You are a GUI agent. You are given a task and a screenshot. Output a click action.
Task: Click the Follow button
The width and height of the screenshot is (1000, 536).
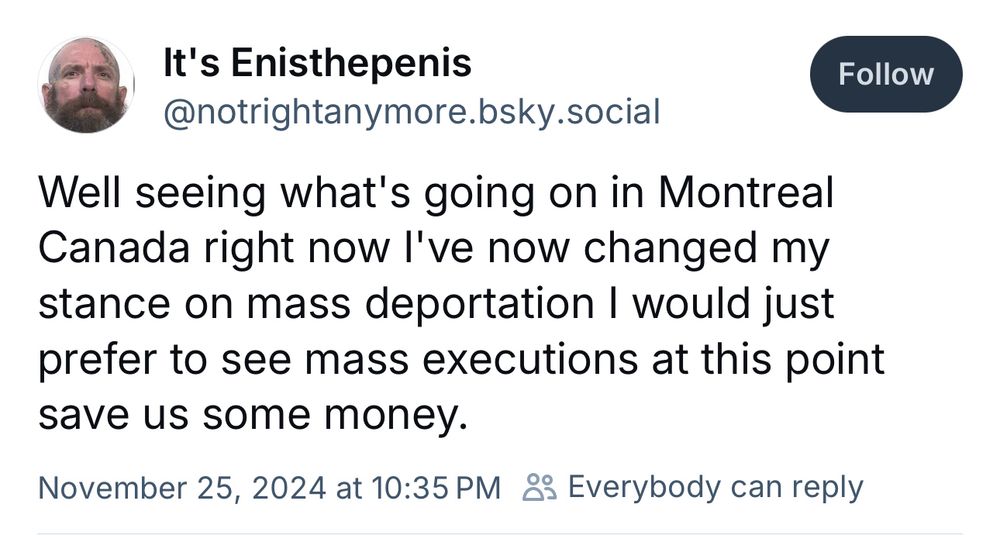(x=885, y=74)
